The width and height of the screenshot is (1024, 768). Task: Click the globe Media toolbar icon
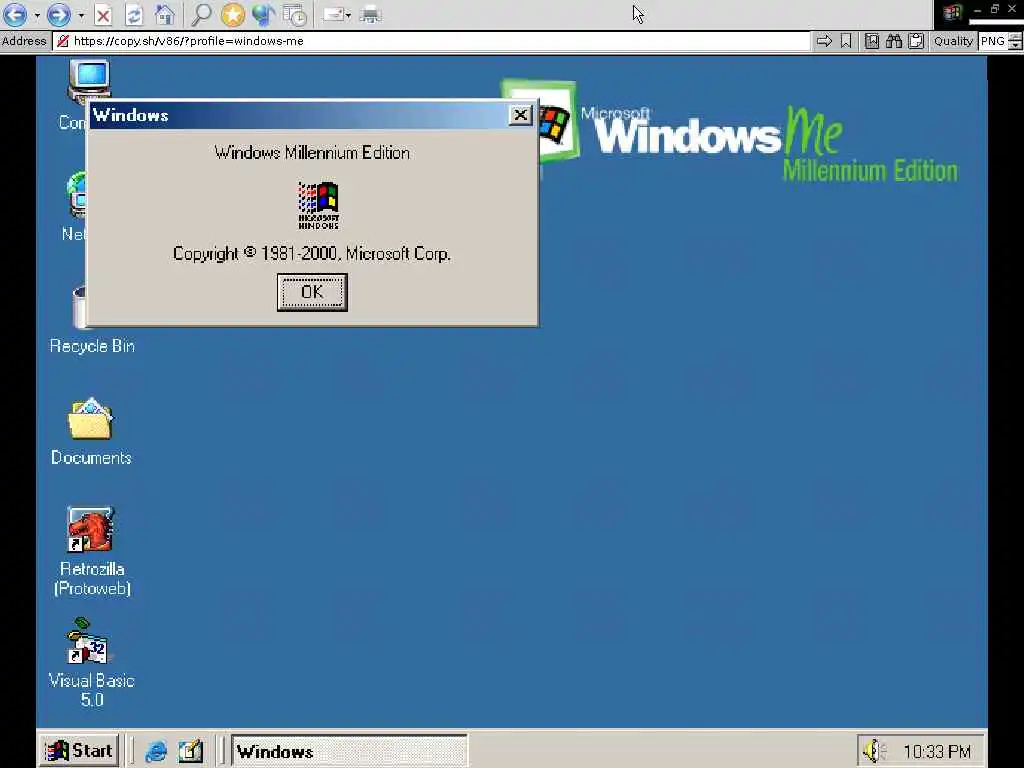(263, 14)
